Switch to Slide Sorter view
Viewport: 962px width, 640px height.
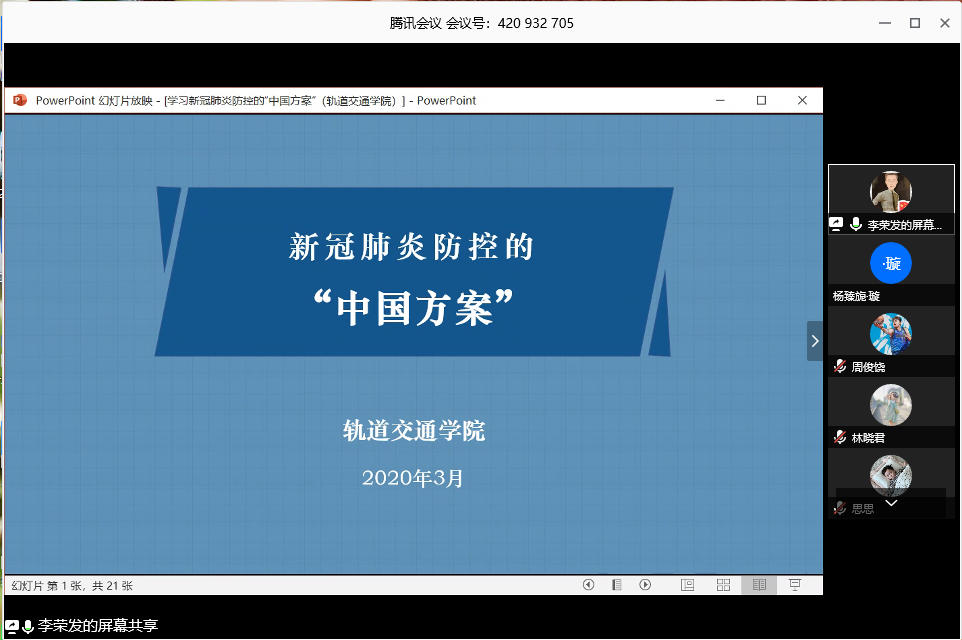[x=723, y=585]
